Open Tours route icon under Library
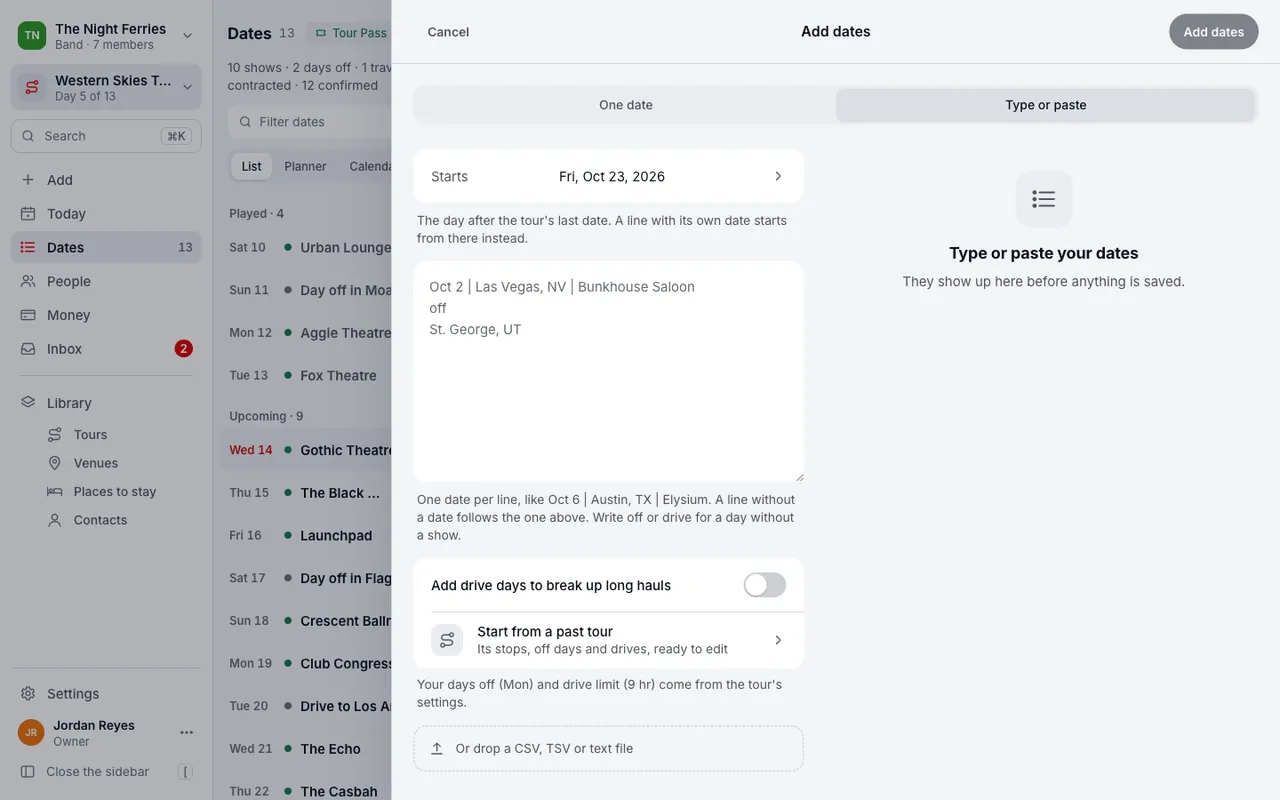Viewport: 1280px width, 800px height. (x=55, y=435)
